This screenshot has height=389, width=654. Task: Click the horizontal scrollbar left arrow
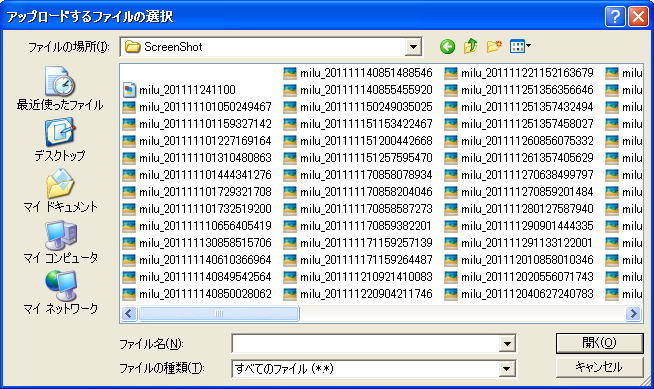coord(129,313)
